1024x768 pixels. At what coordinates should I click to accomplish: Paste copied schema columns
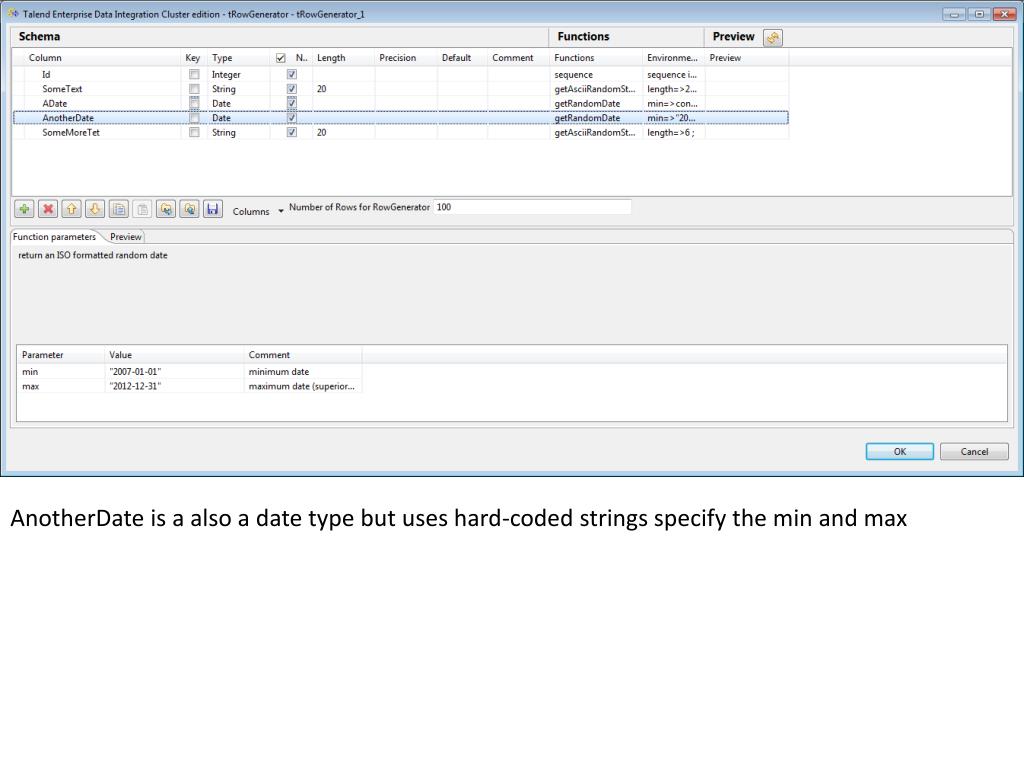142,209
